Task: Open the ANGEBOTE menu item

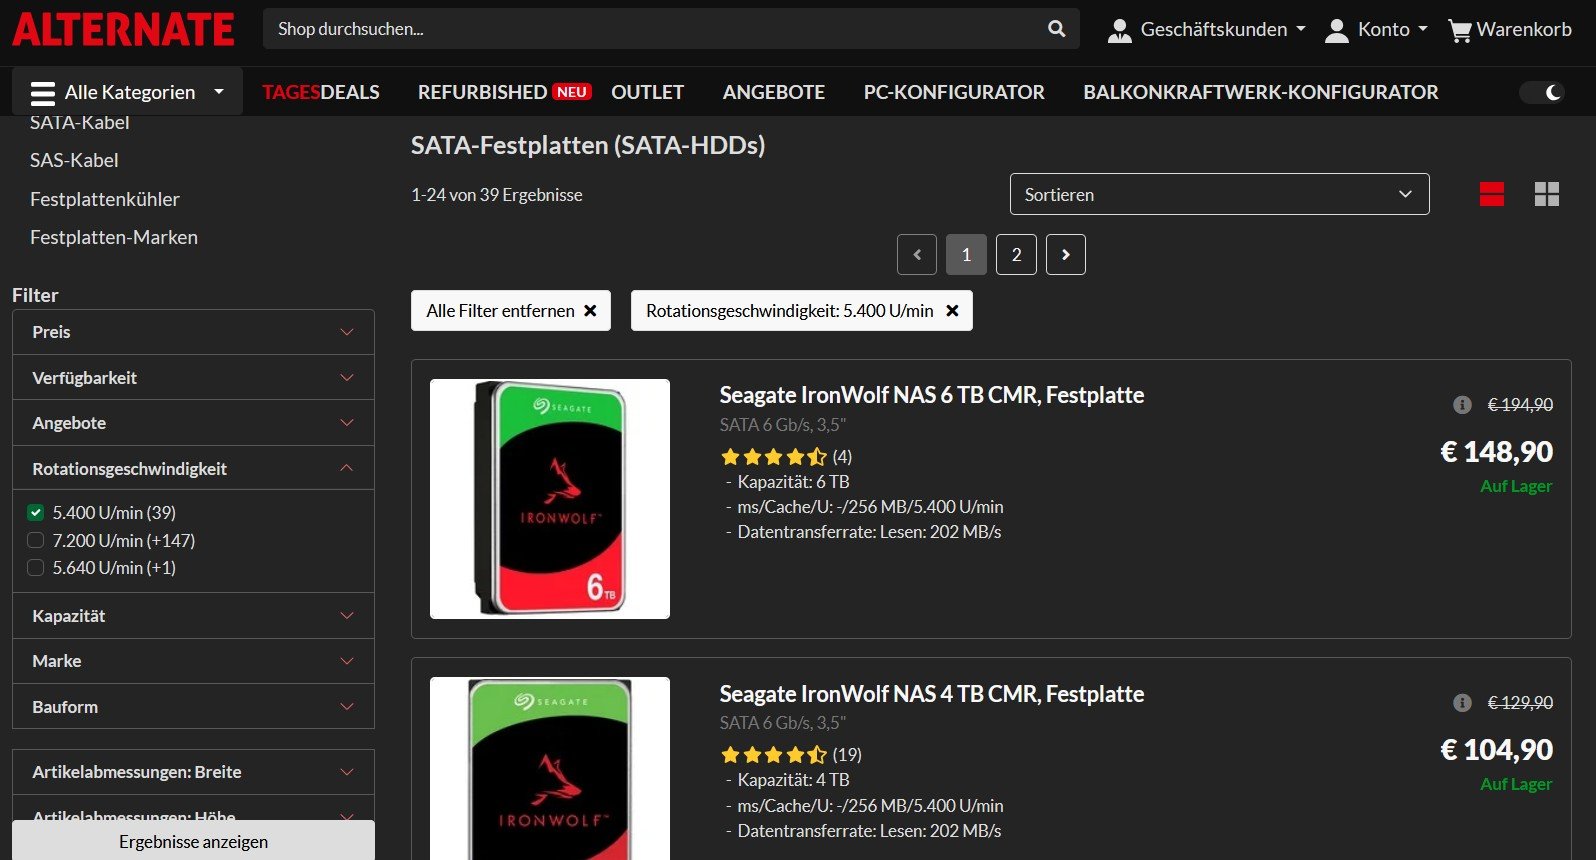Action: (x=774, y=92)
